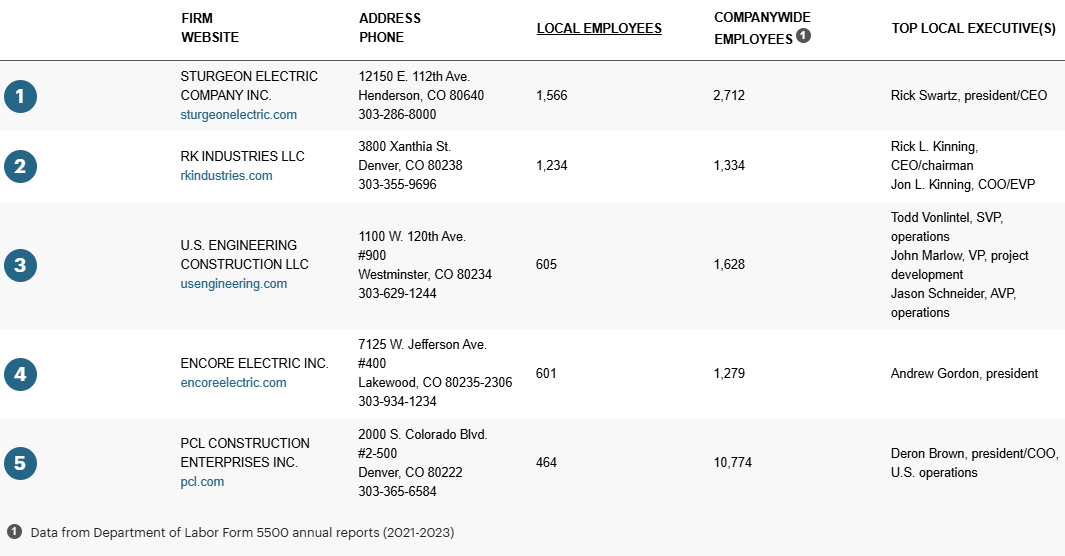The width and height of the screenshot is (1065, 556).
Task: Click the rank 4 circle badge
Action: pyautogui.click(x=20, y=374)
